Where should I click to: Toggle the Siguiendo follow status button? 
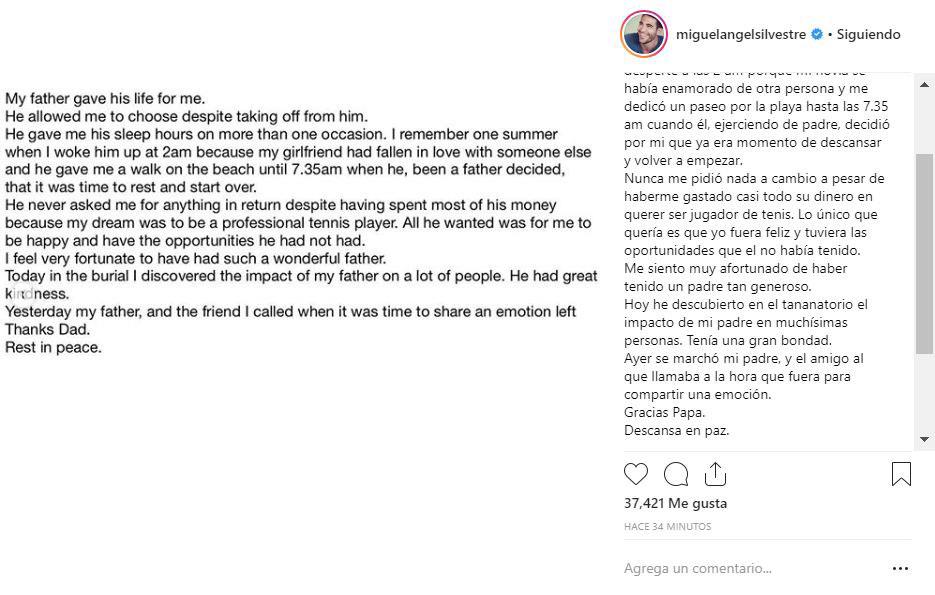click(868, 34)
